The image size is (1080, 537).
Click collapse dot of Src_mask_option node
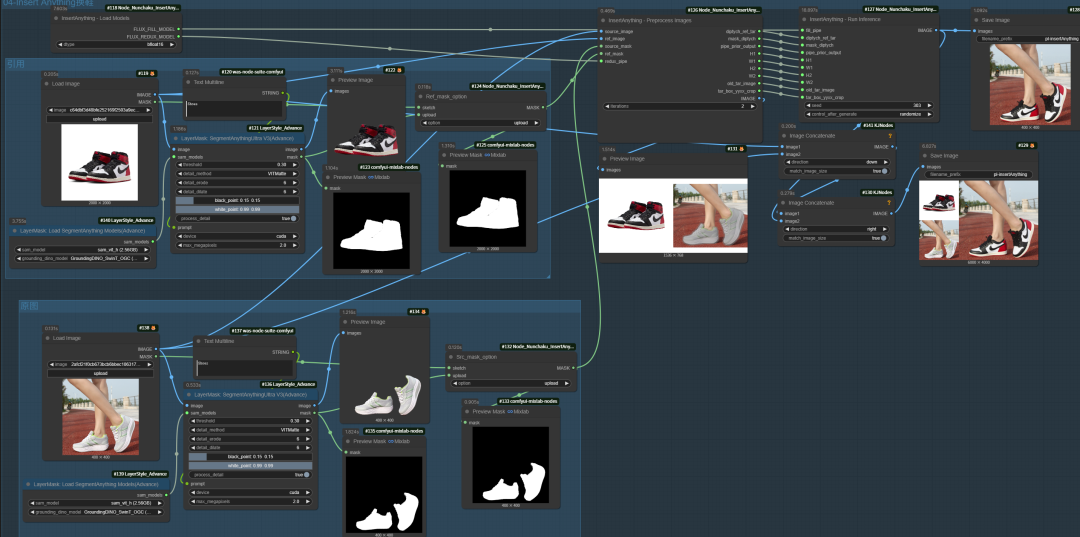pos(450,357)
